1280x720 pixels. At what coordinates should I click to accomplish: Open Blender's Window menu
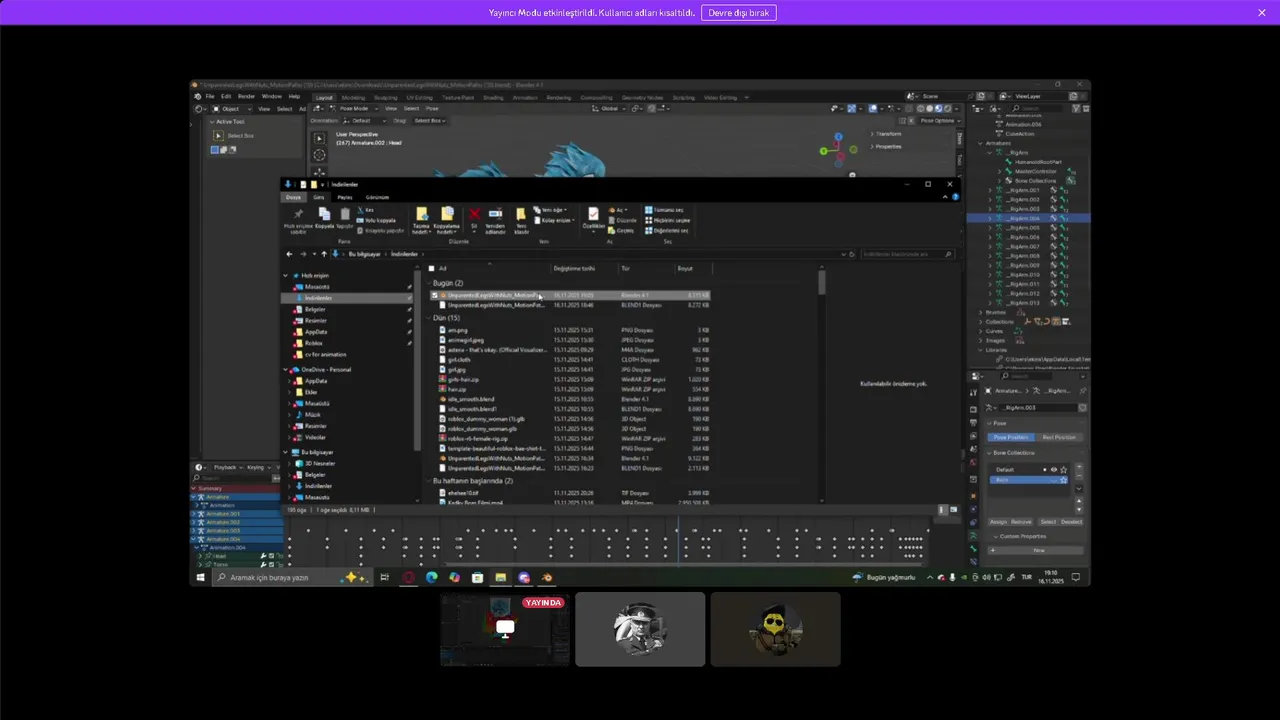pyautogui.click(x=271, y=97)
